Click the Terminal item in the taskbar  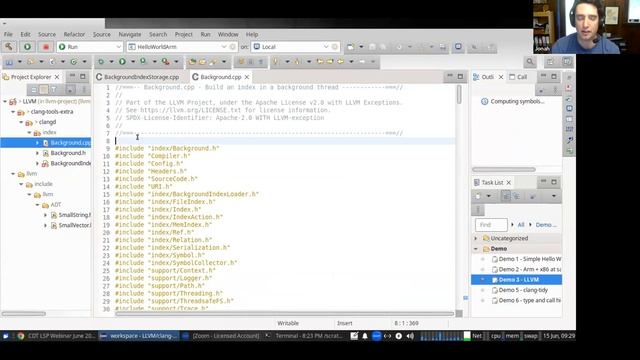304,336
